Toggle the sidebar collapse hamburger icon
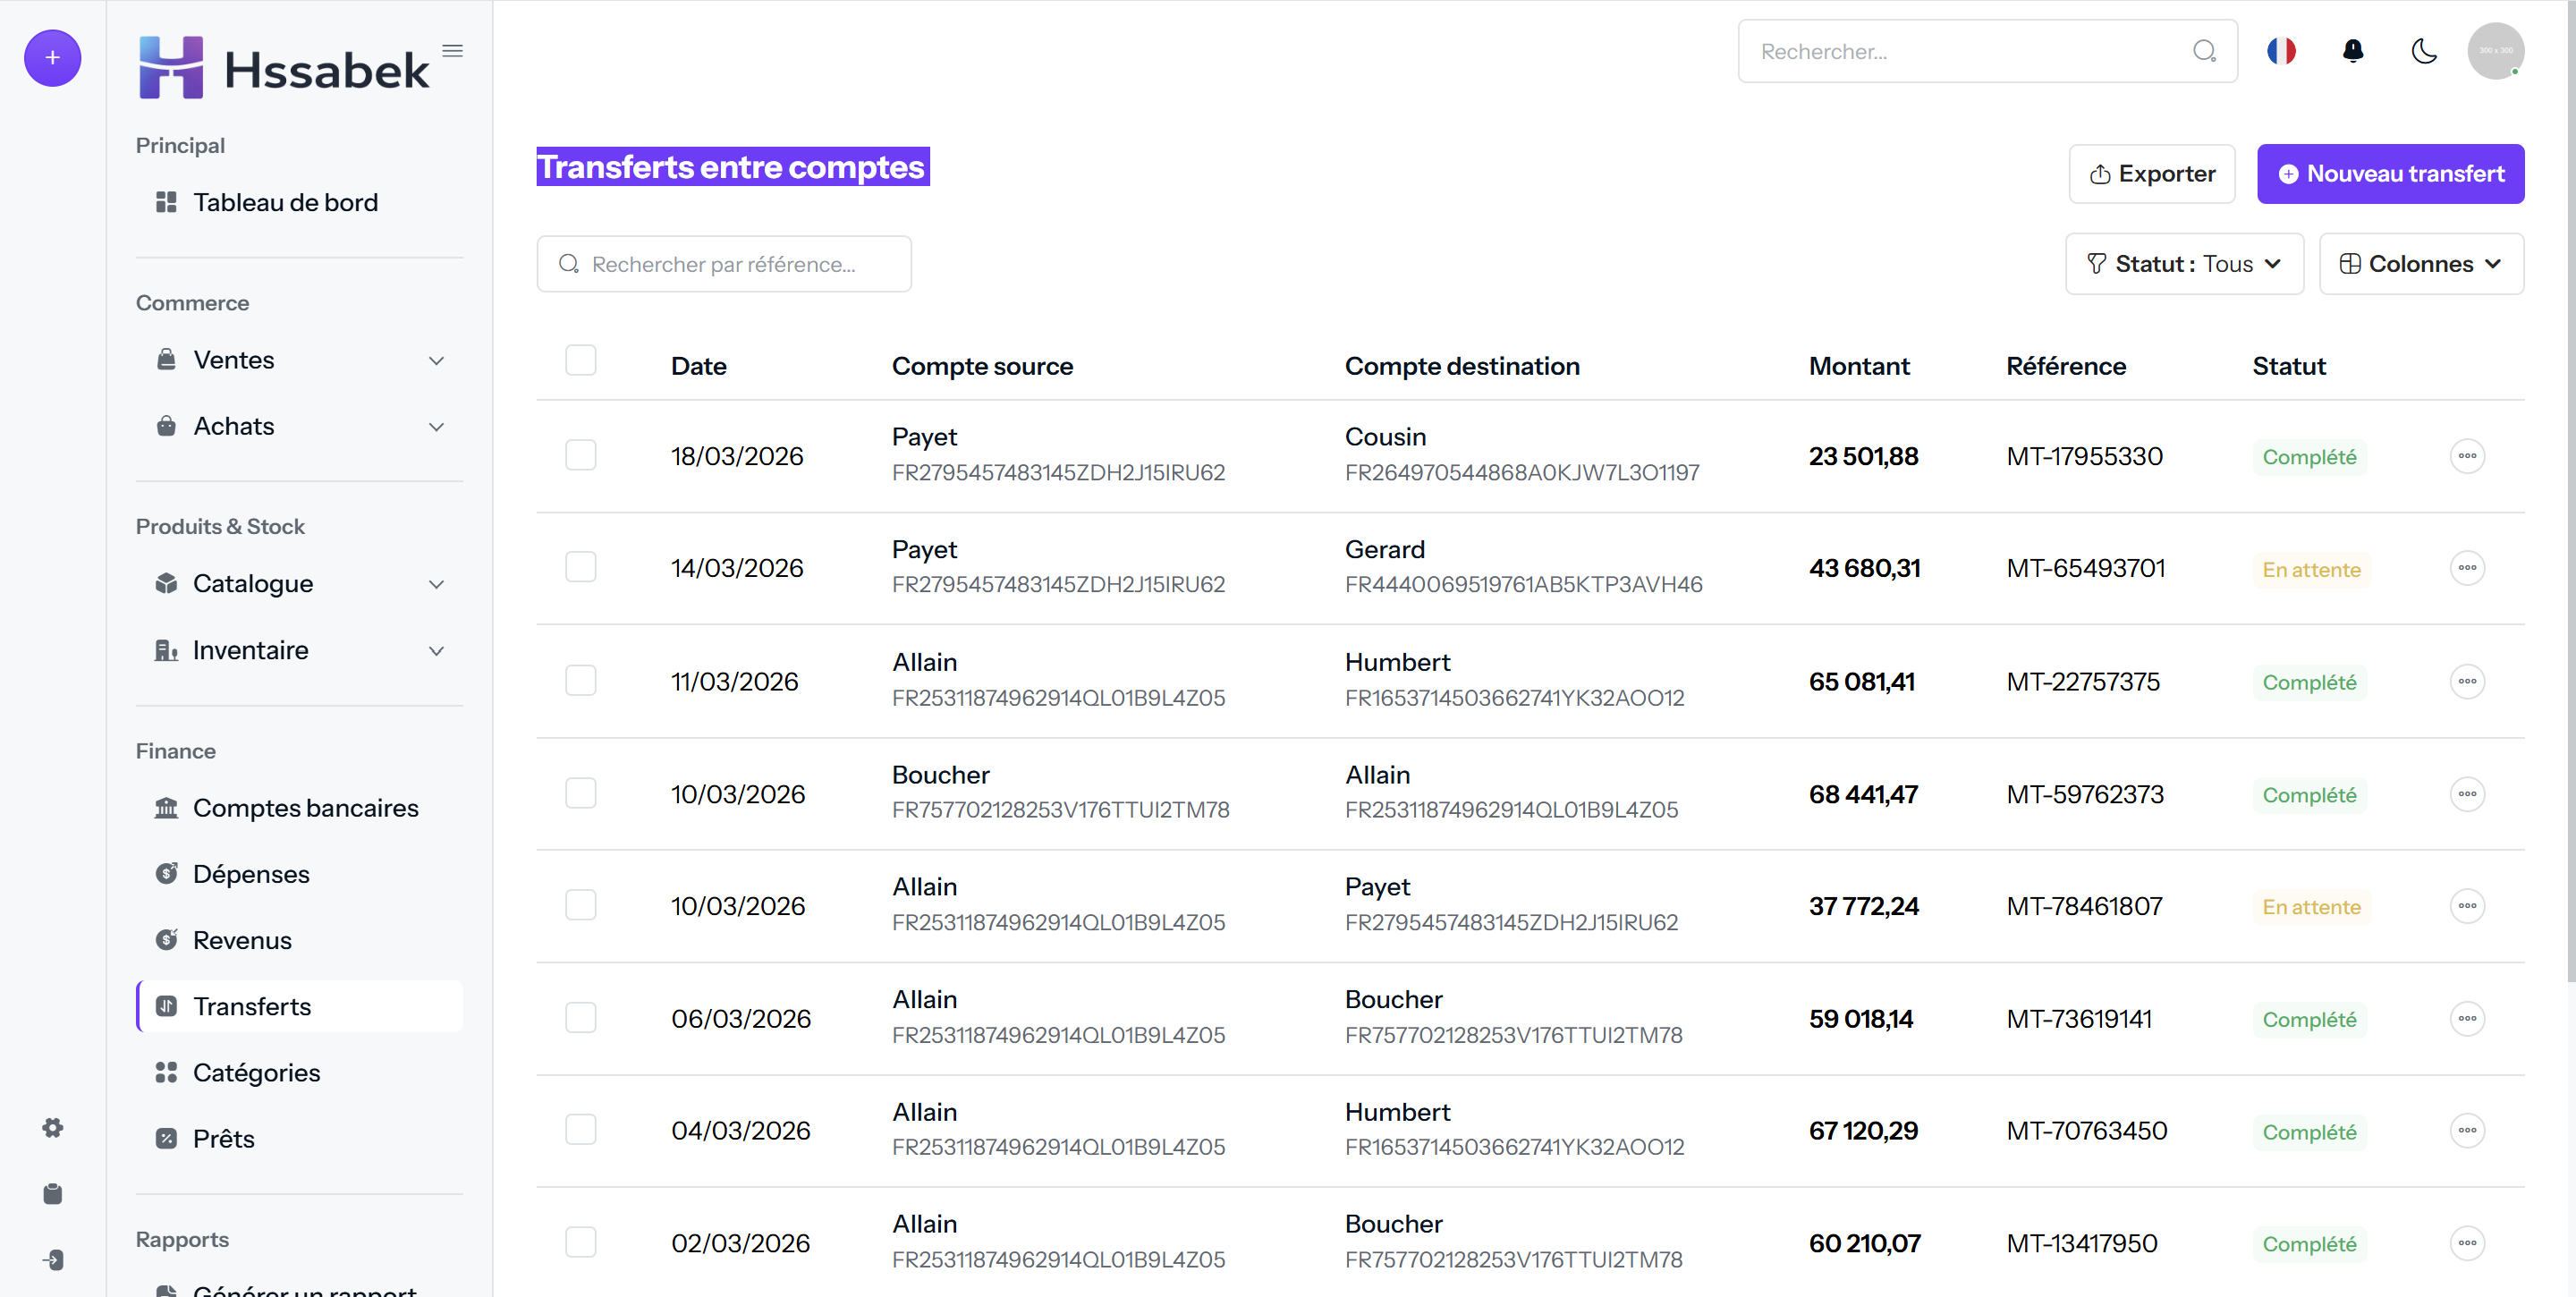This screenshot has width=2576, height=1297. (x=452, y=51)
